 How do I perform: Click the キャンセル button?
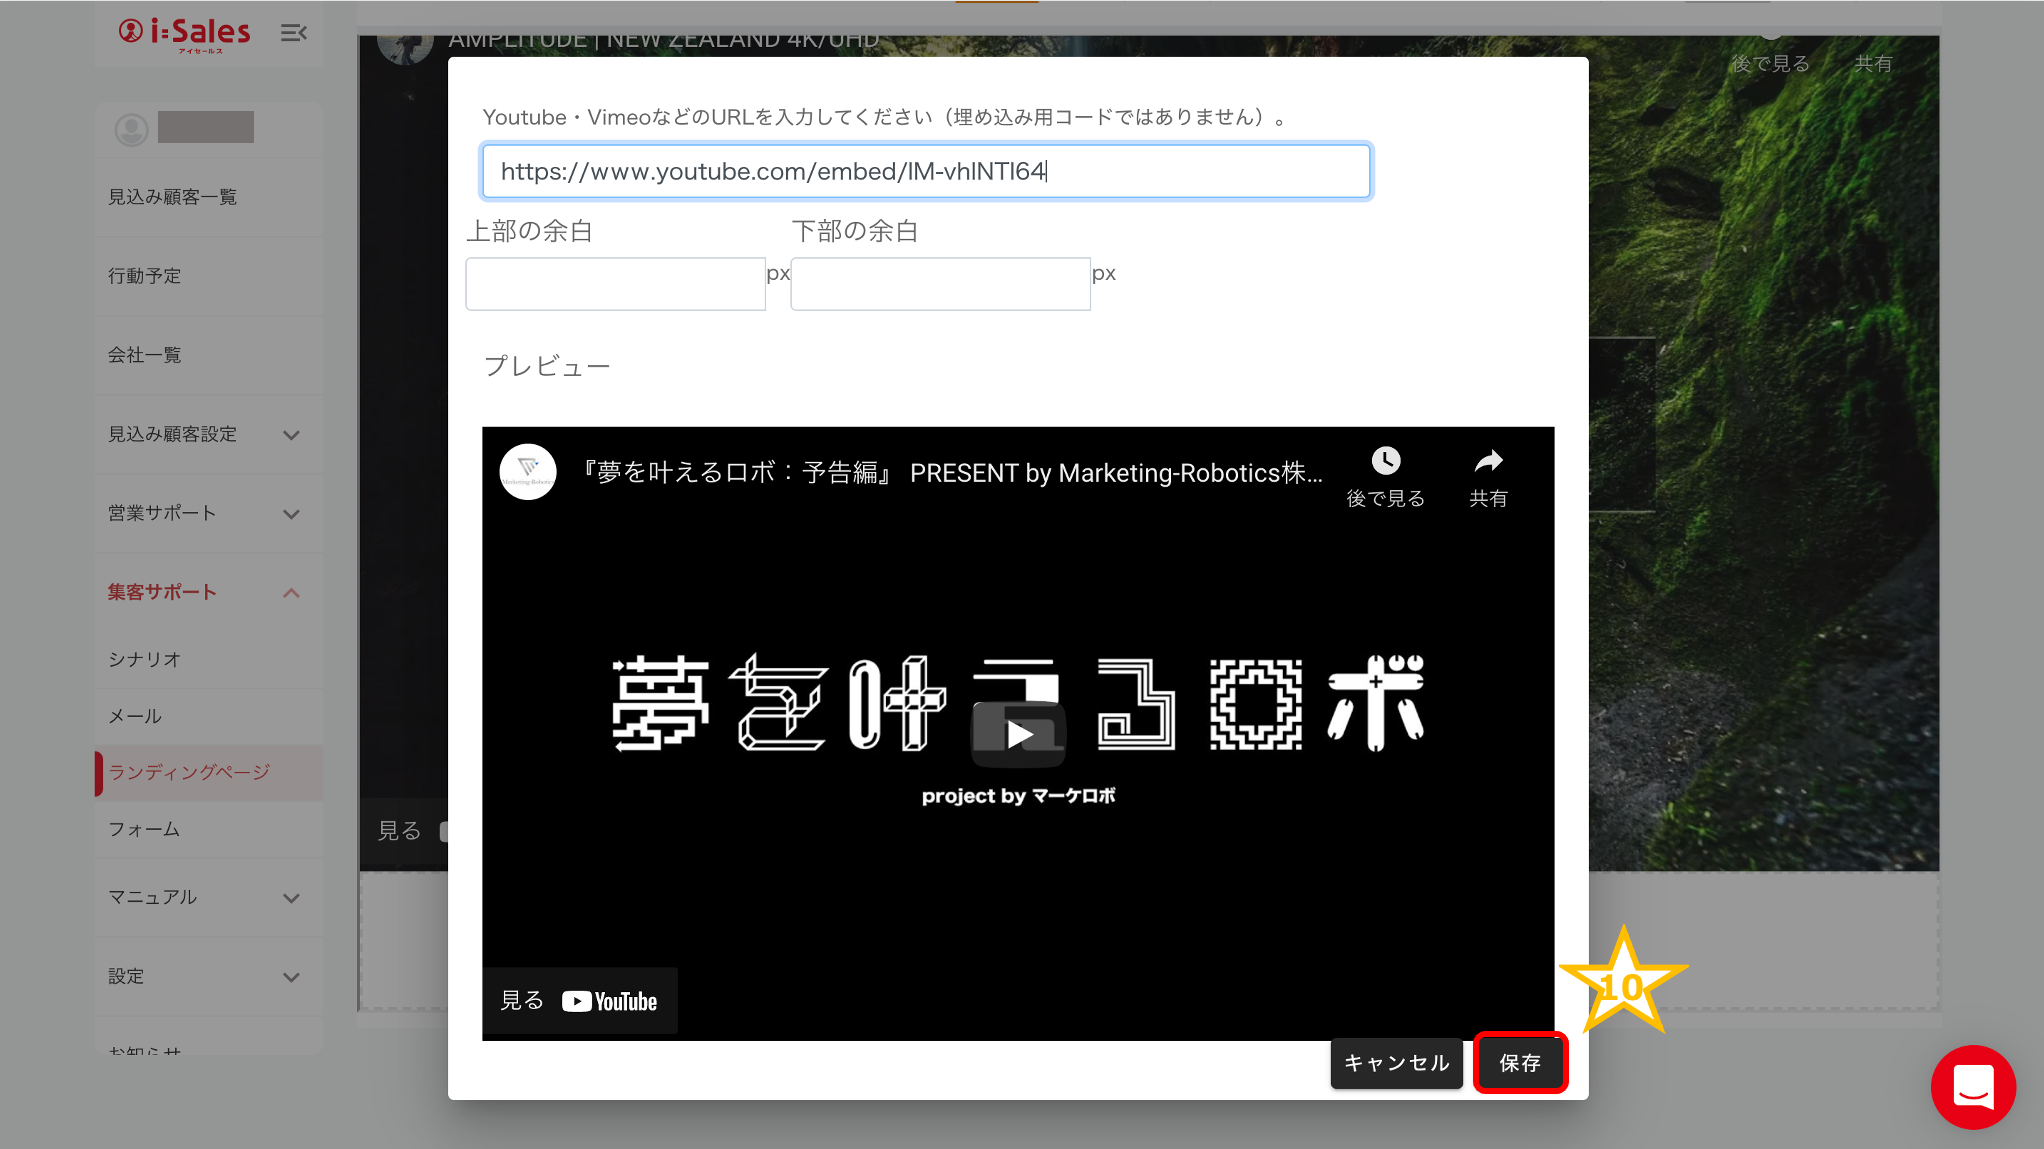[1396, 1063]
